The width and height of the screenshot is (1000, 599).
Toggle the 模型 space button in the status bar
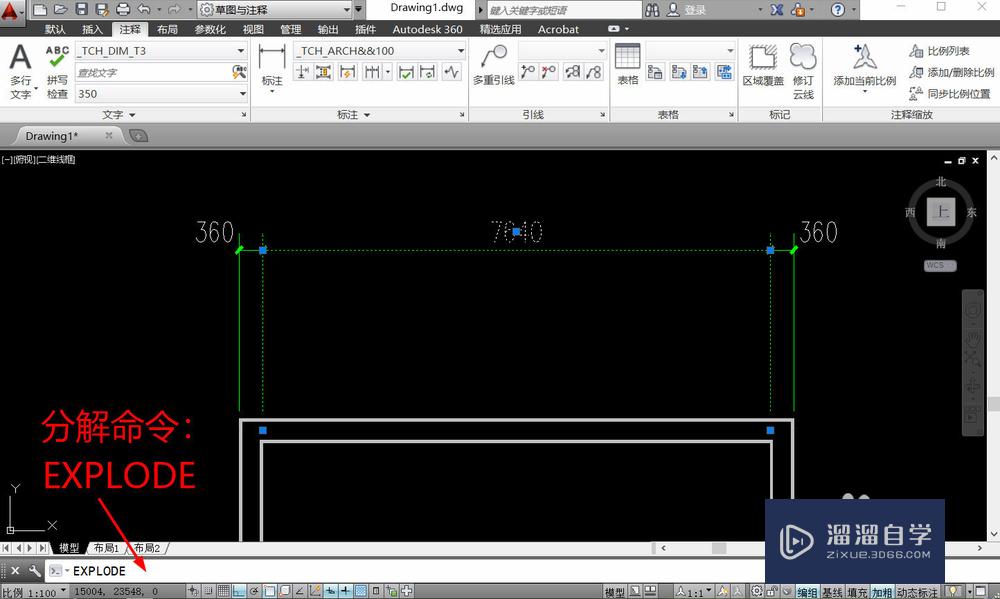pos(614,593)
